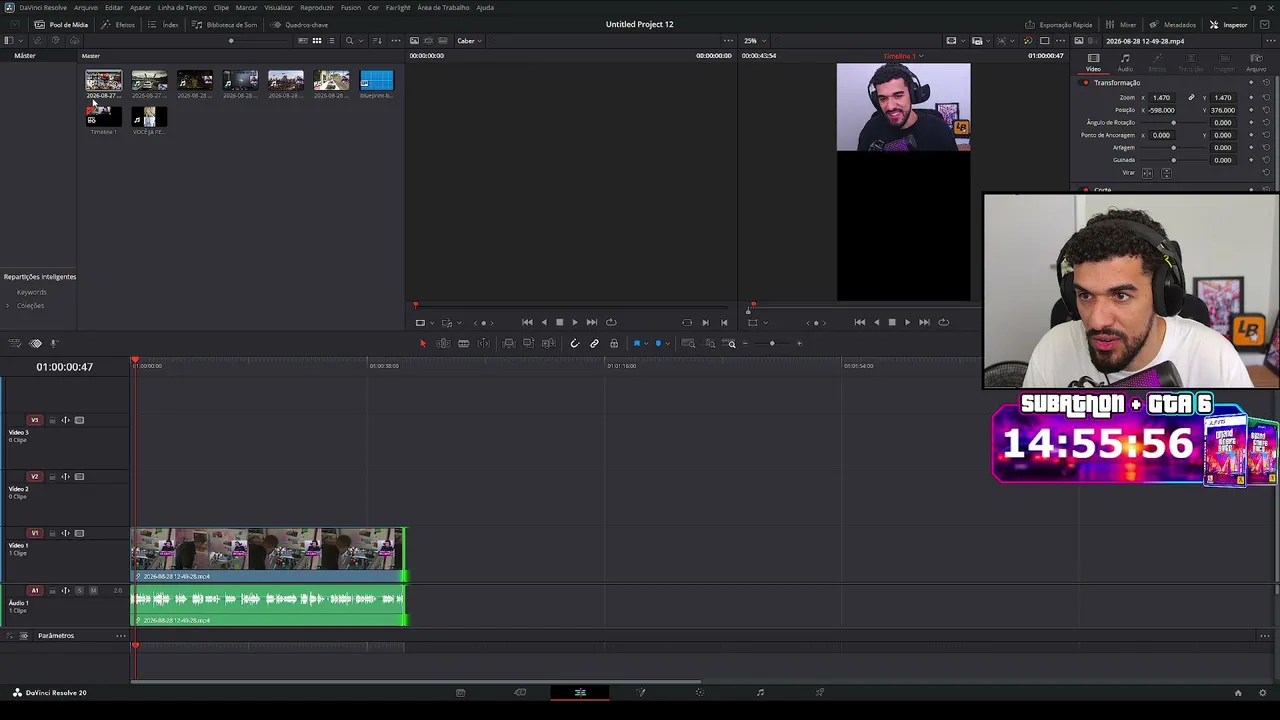The width and height of the screenshot is (1280, 720).
Task: Zoom timeline out with minus button
Action: click(x=745, y=344)
